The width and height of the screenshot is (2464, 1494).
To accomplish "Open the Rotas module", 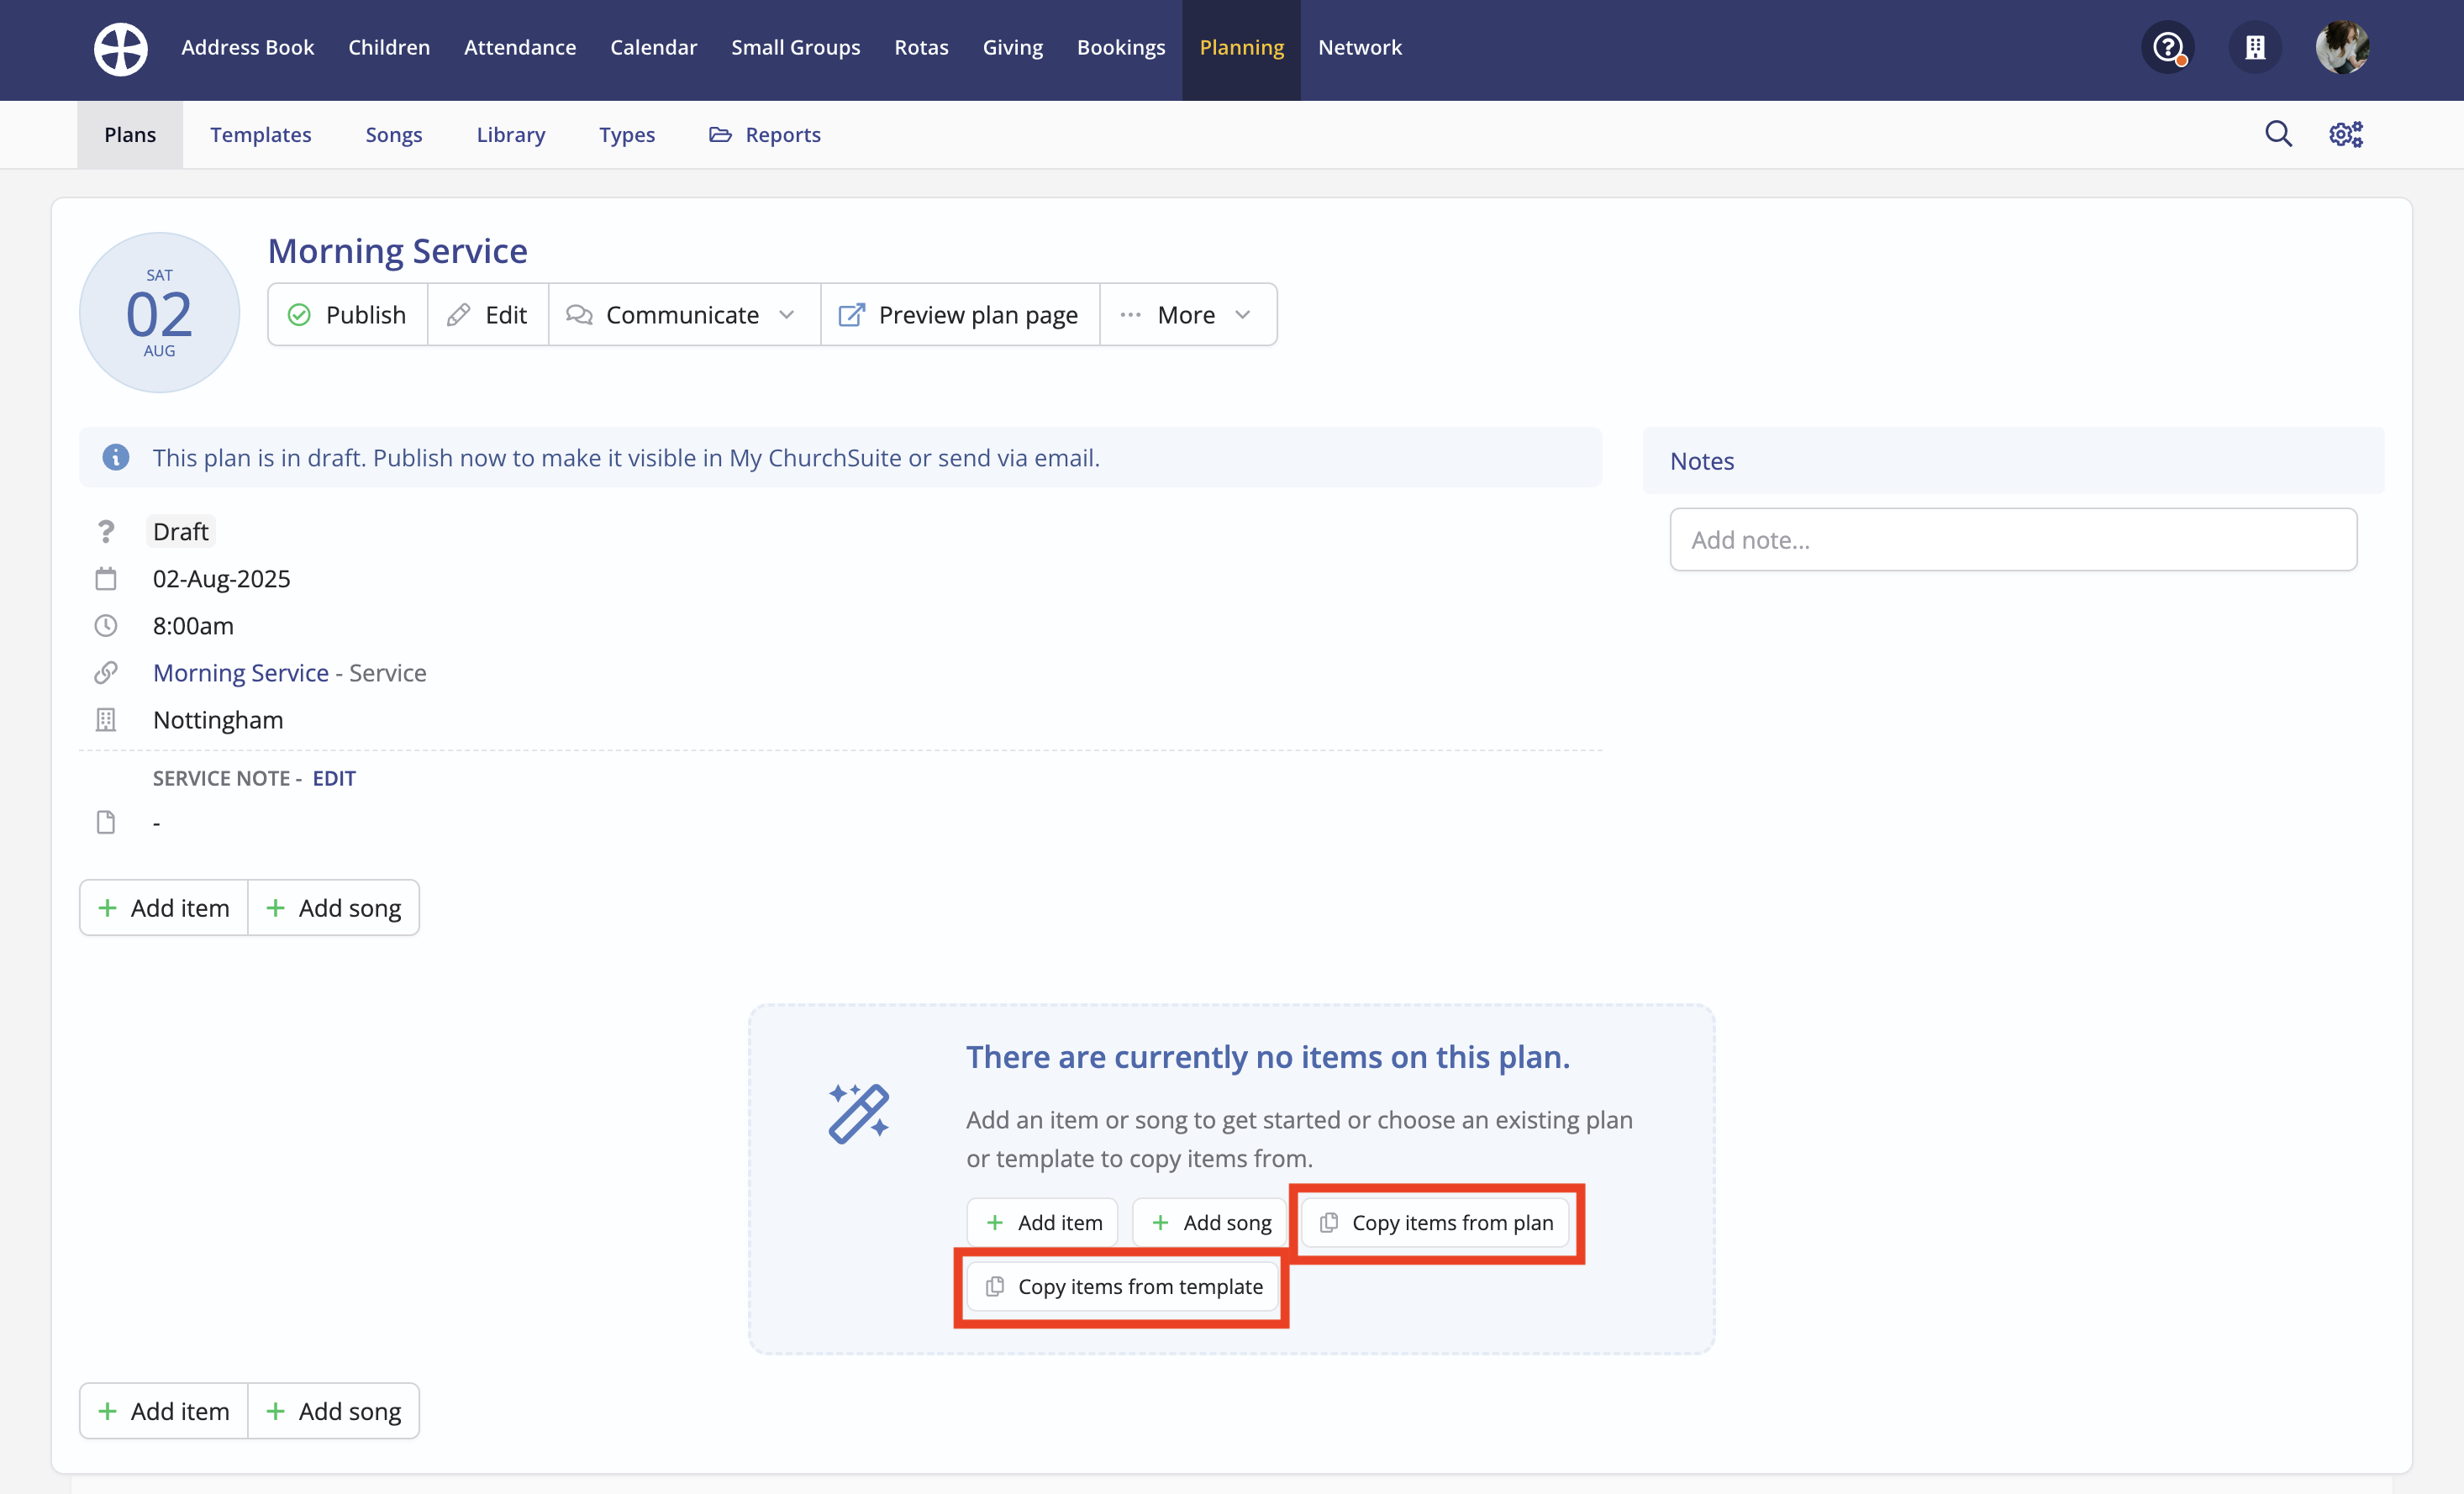I will coord(921,48).
